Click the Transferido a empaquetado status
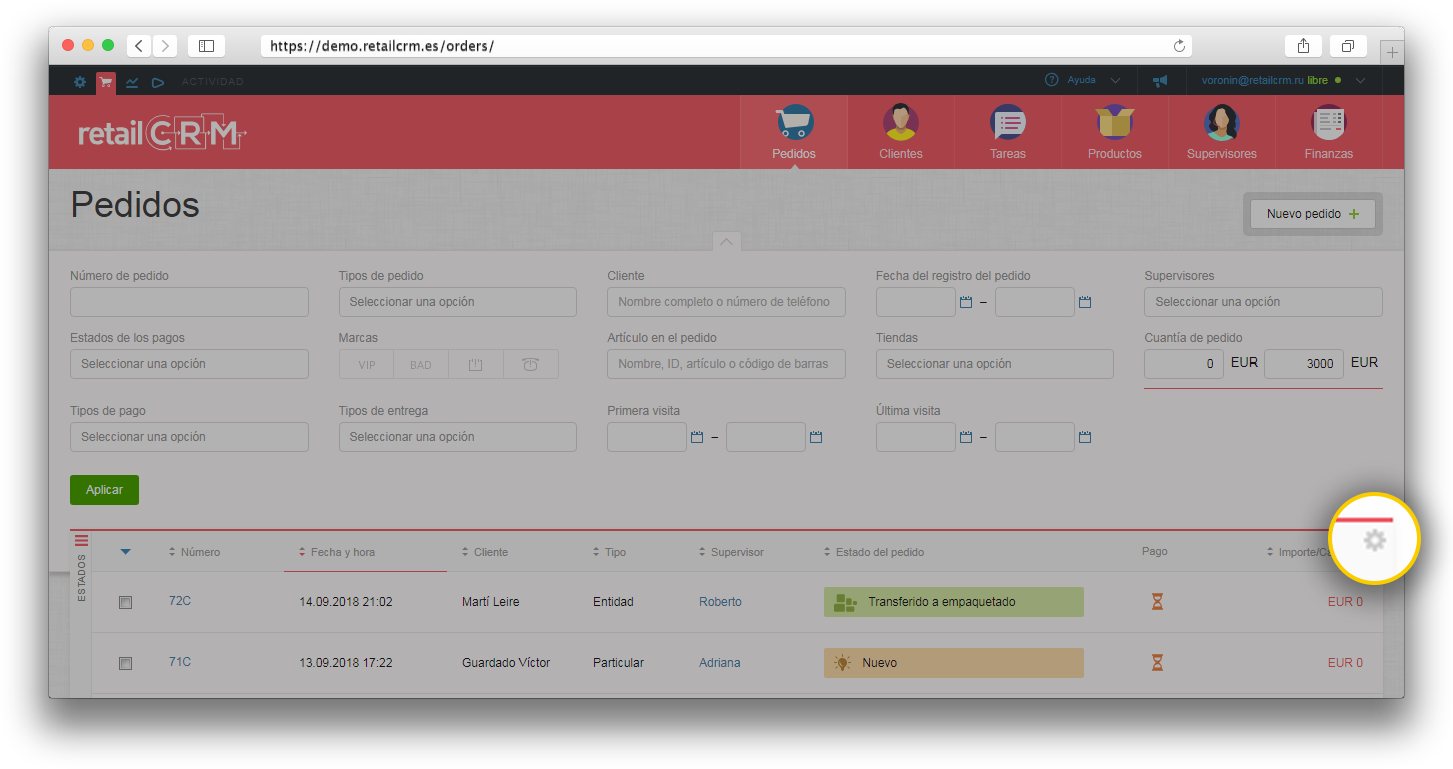Viewport: 1453px width, 769px height. [954, 602]
